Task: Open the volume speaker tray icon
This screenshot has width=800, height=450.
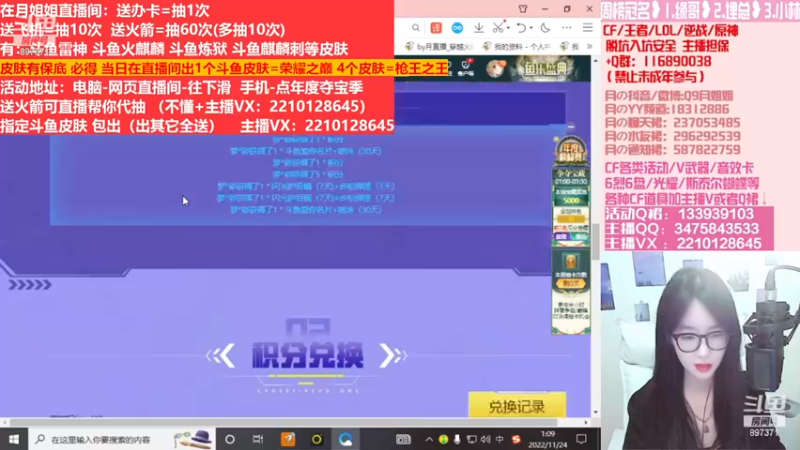Action: pos(485,439)
